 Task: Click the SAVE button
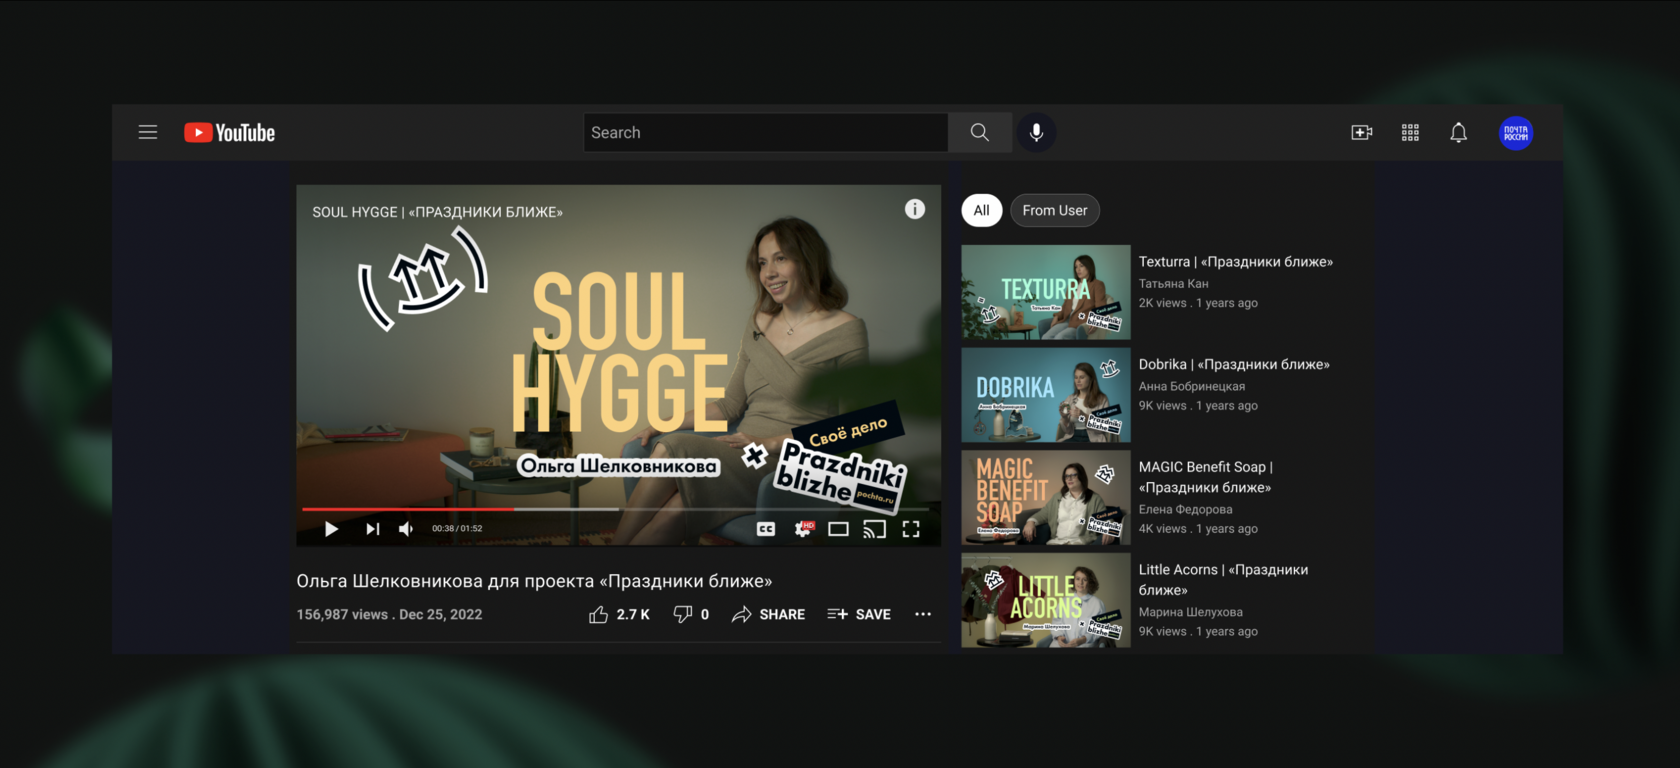[x=859, y=614]
